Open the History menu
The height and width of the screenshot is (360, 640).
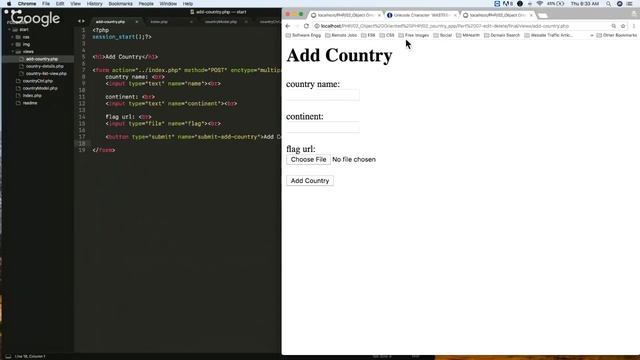tap(94, 4)
